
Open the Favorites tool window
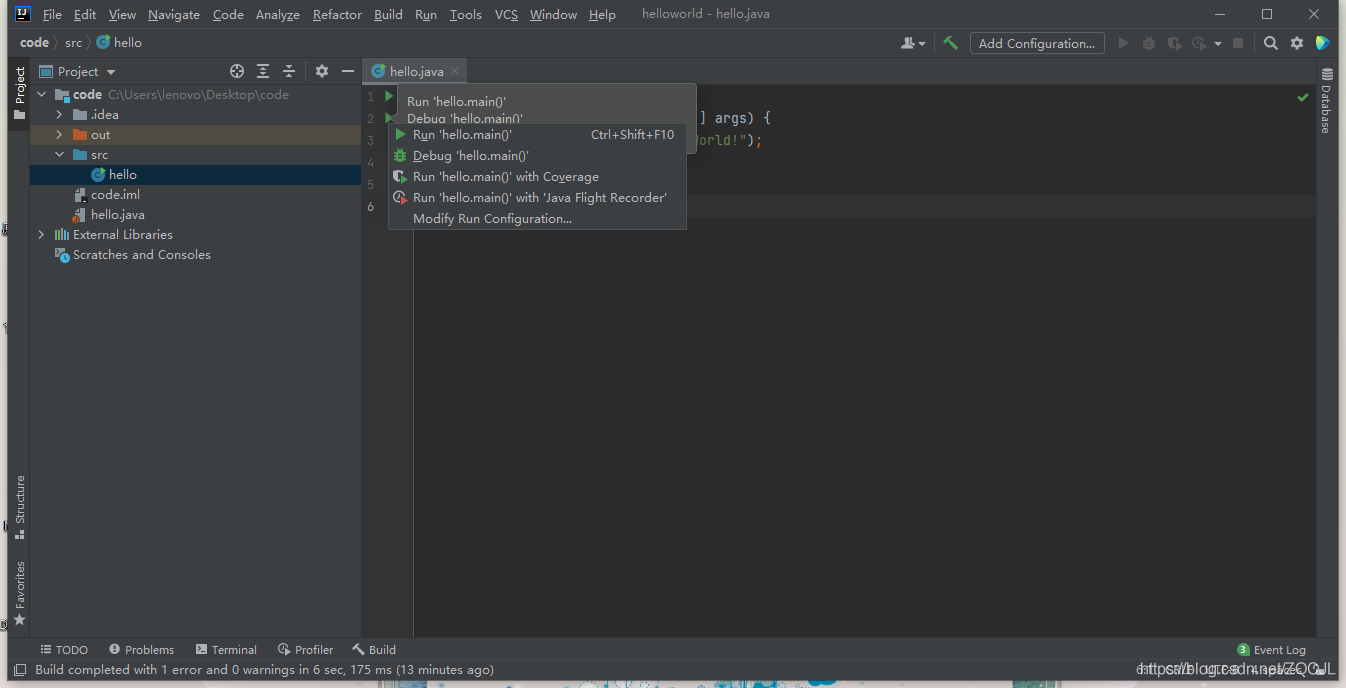pos(20,593)
